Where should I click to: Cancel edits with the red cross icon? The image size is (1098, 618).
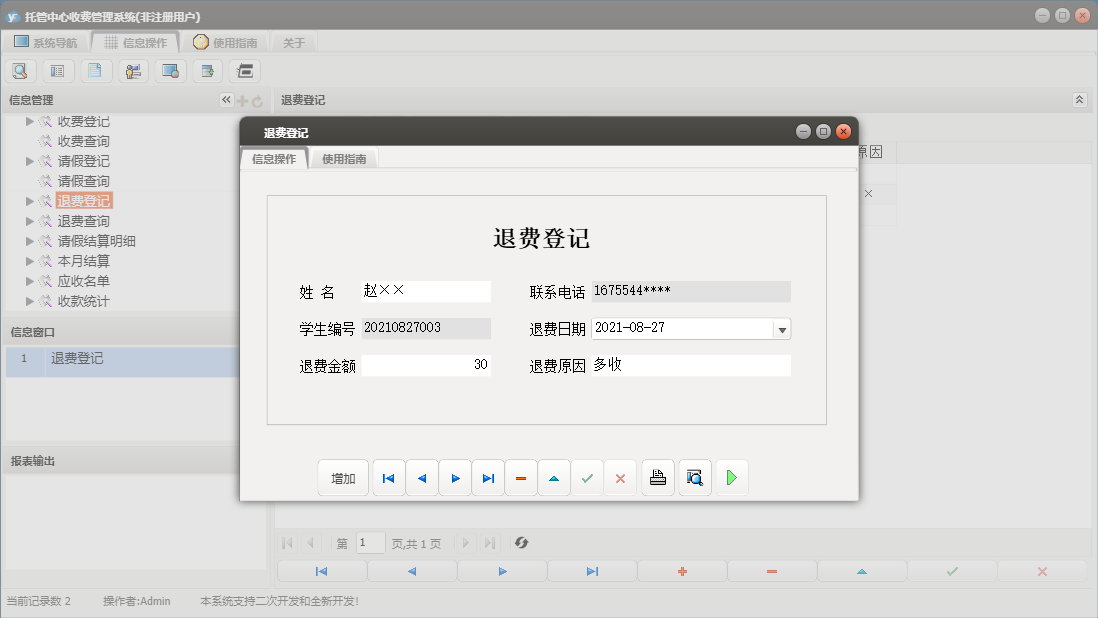point(620,477)
